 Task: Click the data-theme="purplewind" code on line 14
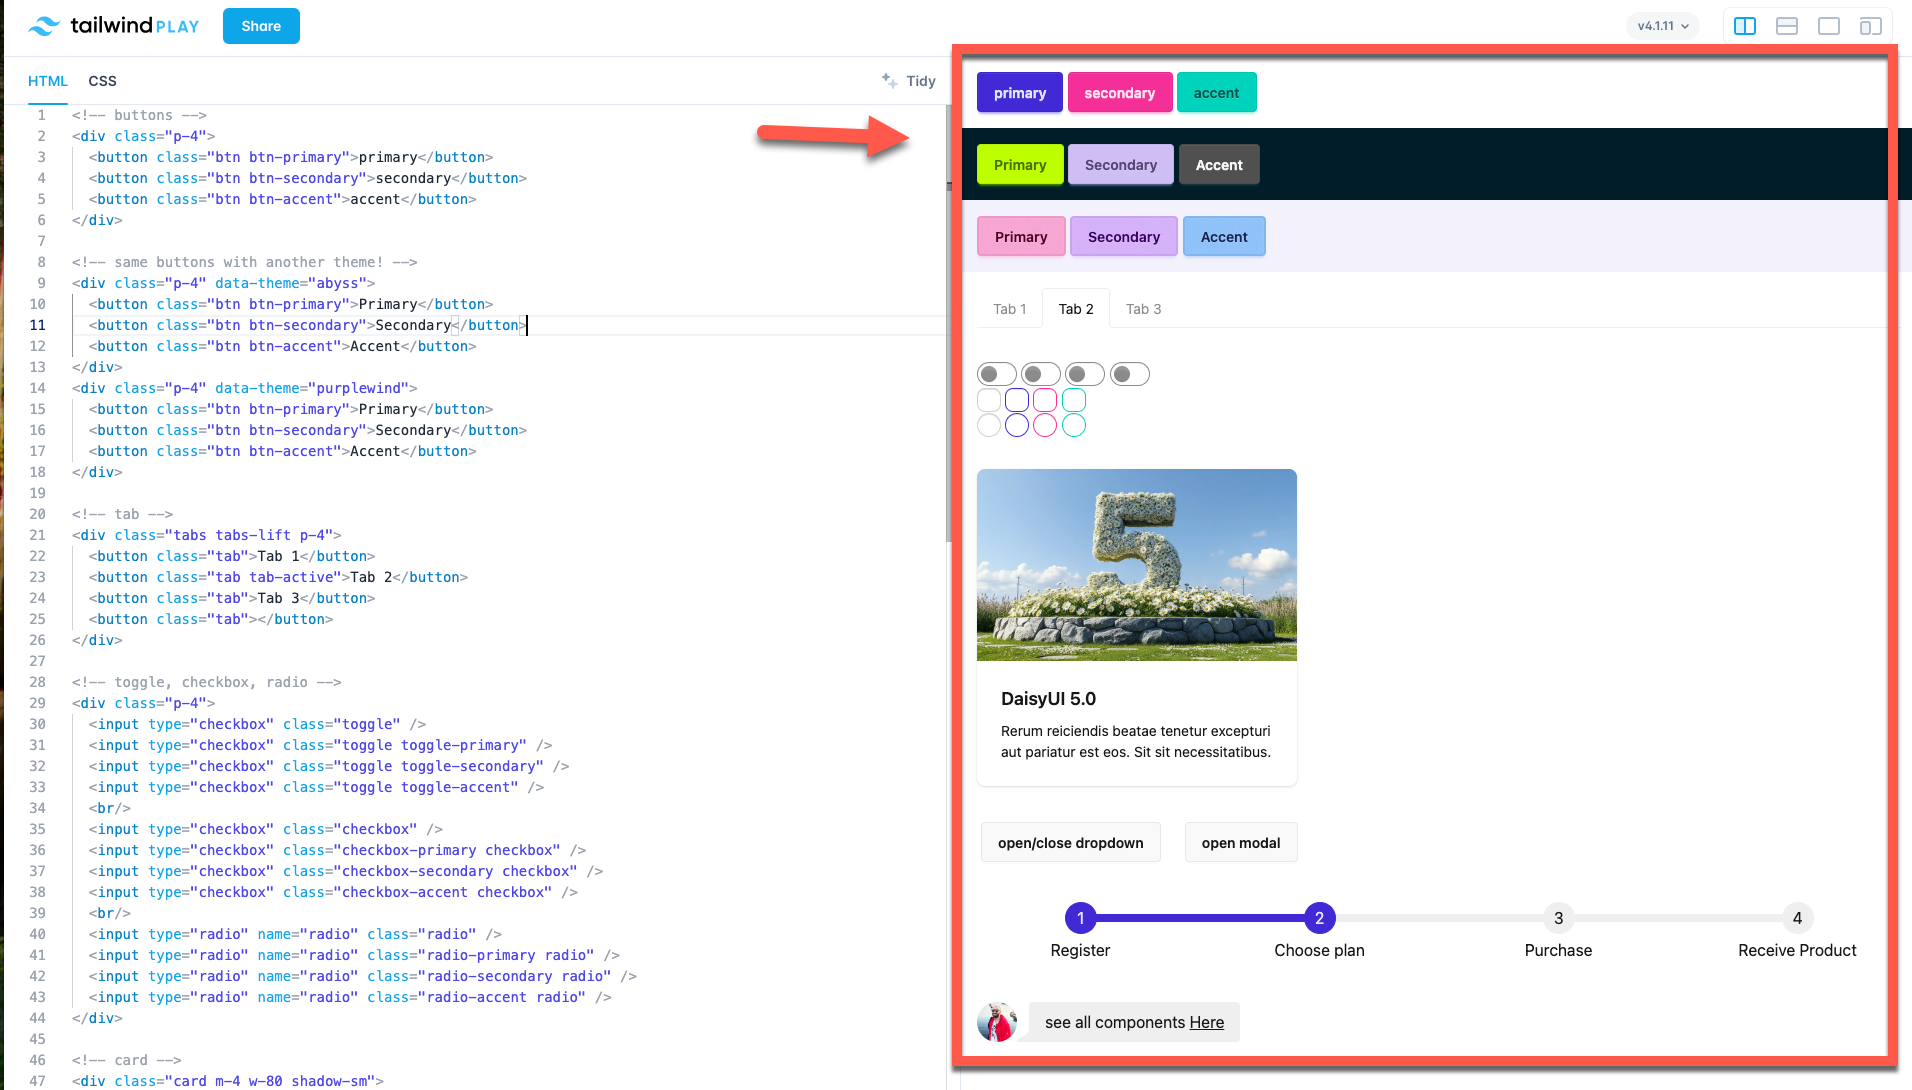311,388
